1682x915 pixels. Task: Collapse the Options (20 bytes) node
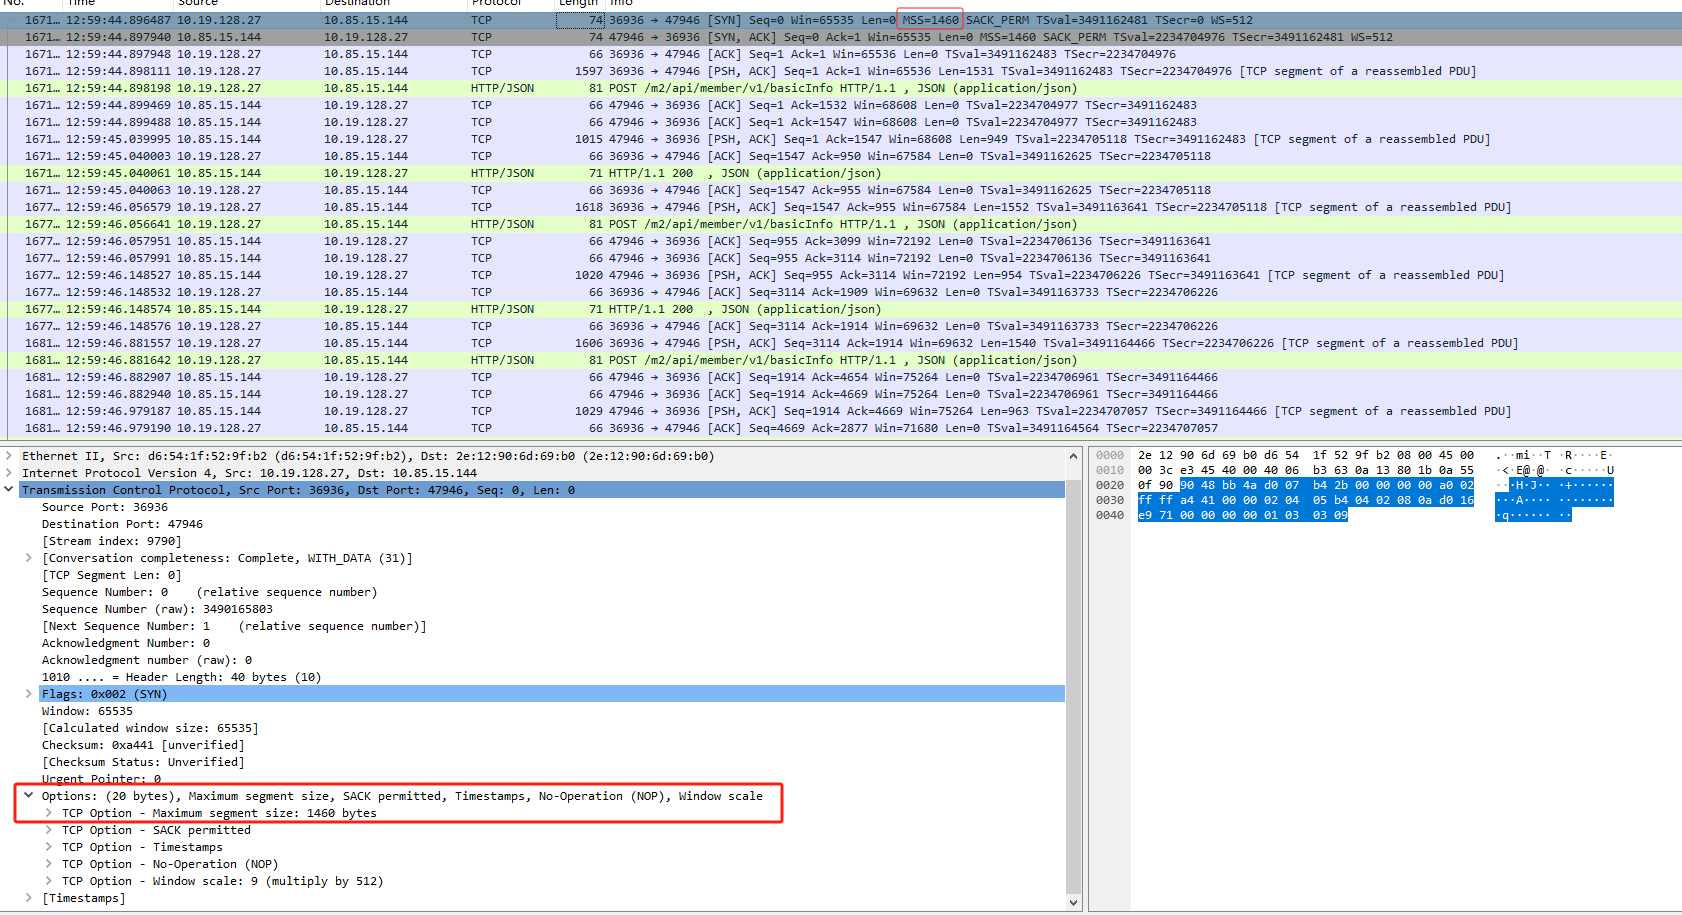(29, 796)
